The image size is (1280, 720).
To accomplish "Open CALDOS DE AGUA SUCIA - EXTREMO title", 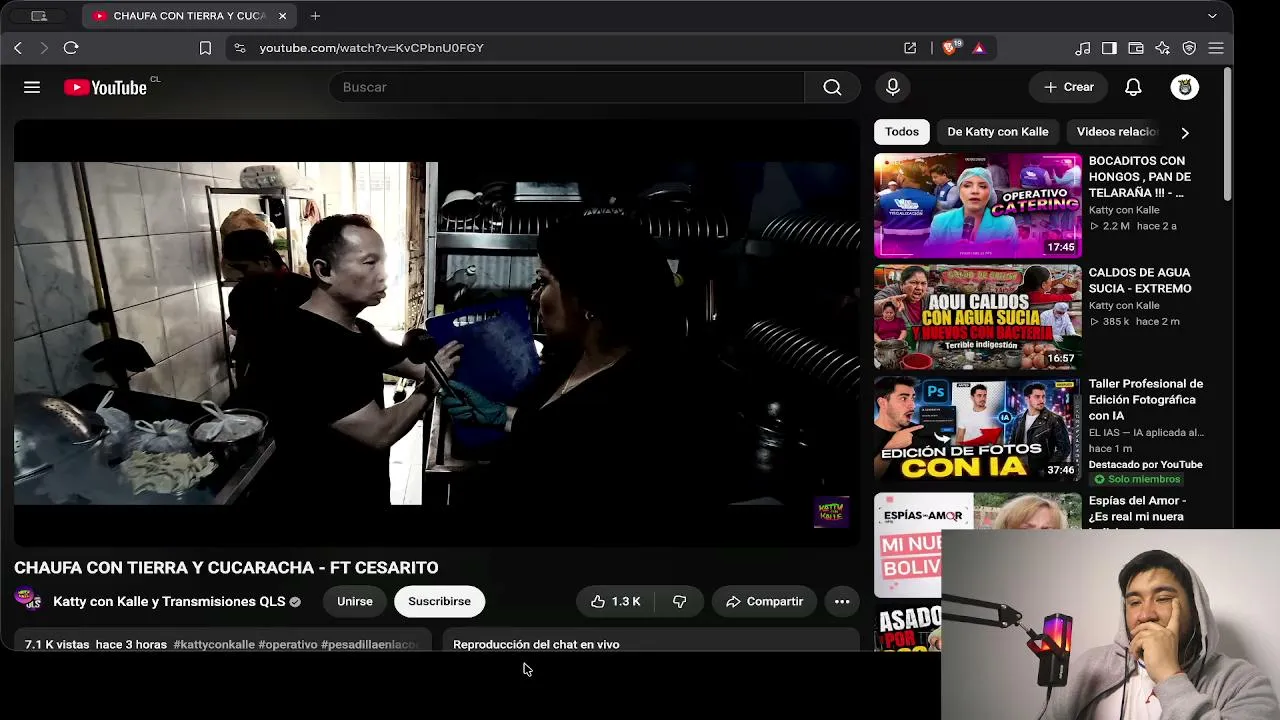I will click(x=1140, y=280).
